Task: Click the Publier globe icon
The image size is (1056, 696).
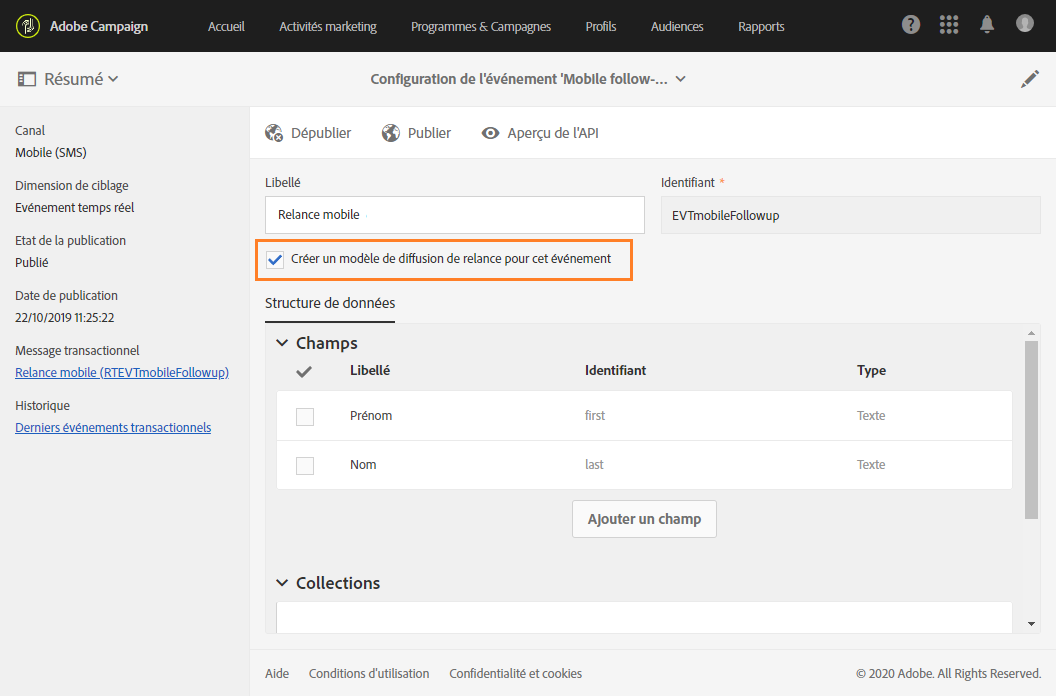Action: tap(391, 133)
